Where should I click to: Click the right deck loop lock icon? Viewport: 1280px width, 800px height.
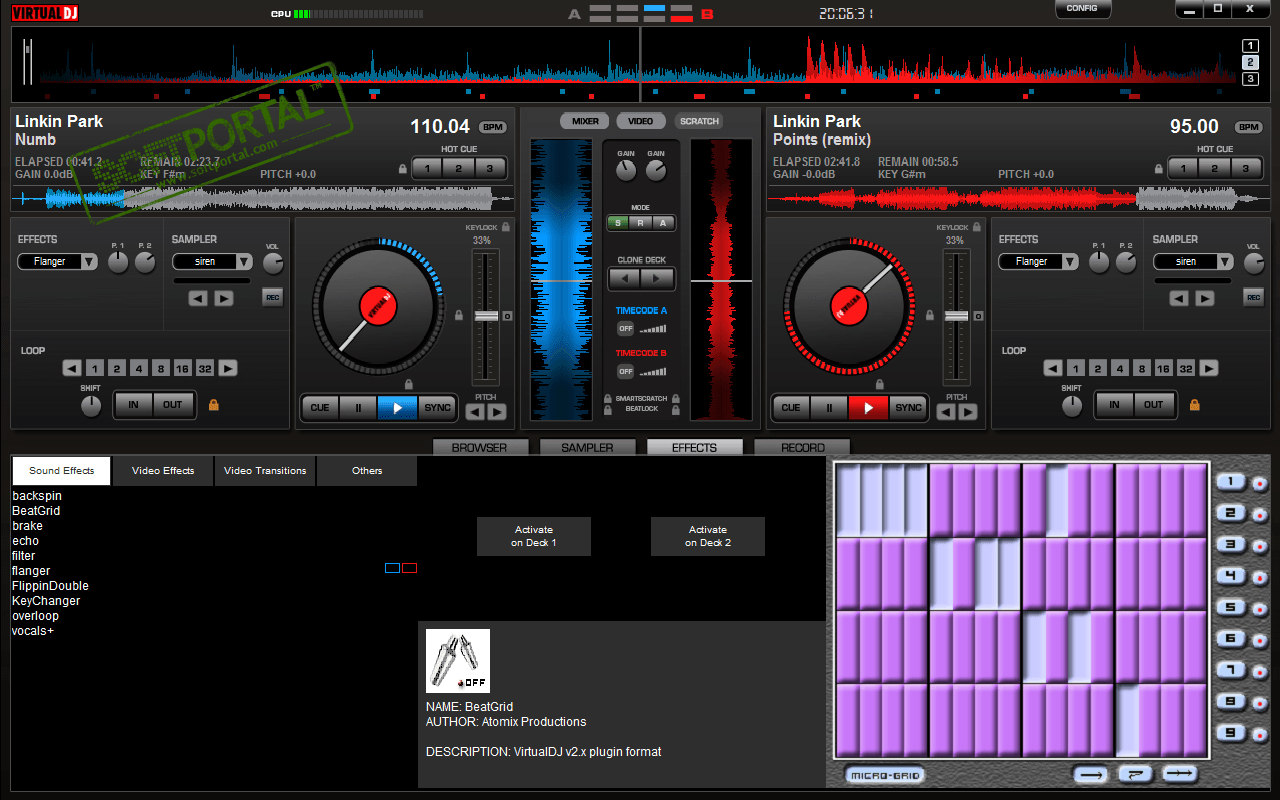[x=1194, y=405]
